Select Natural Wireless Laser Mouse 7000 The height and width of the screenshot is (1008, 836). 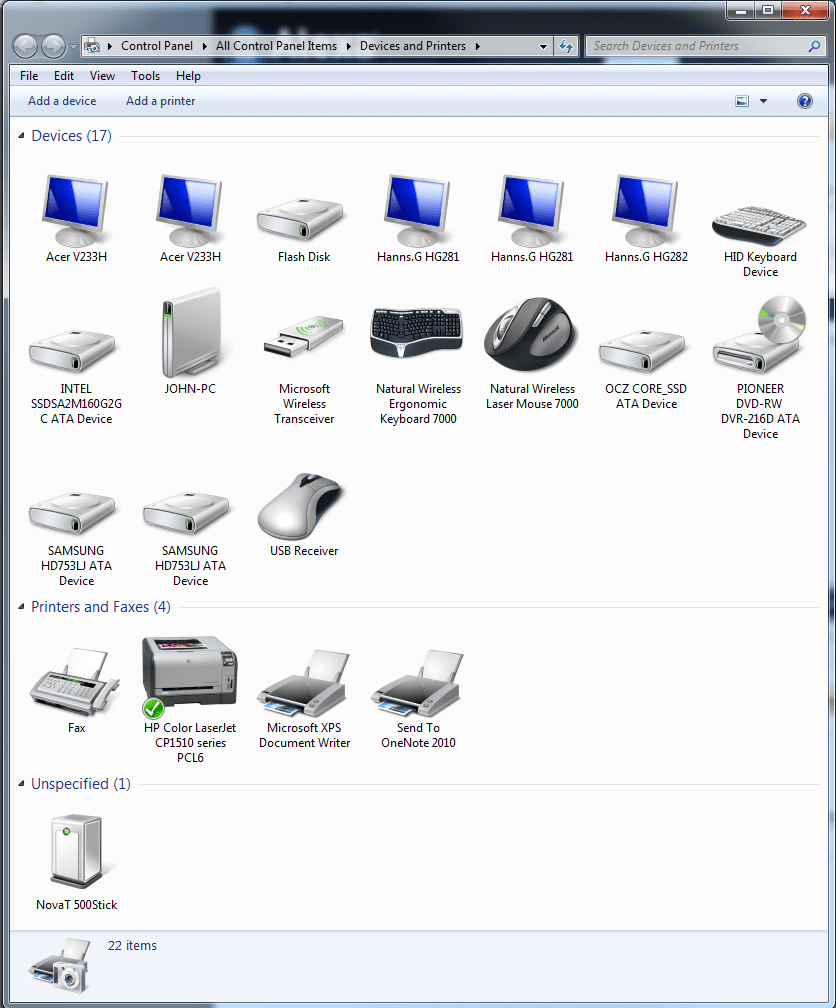coord(532,333)
